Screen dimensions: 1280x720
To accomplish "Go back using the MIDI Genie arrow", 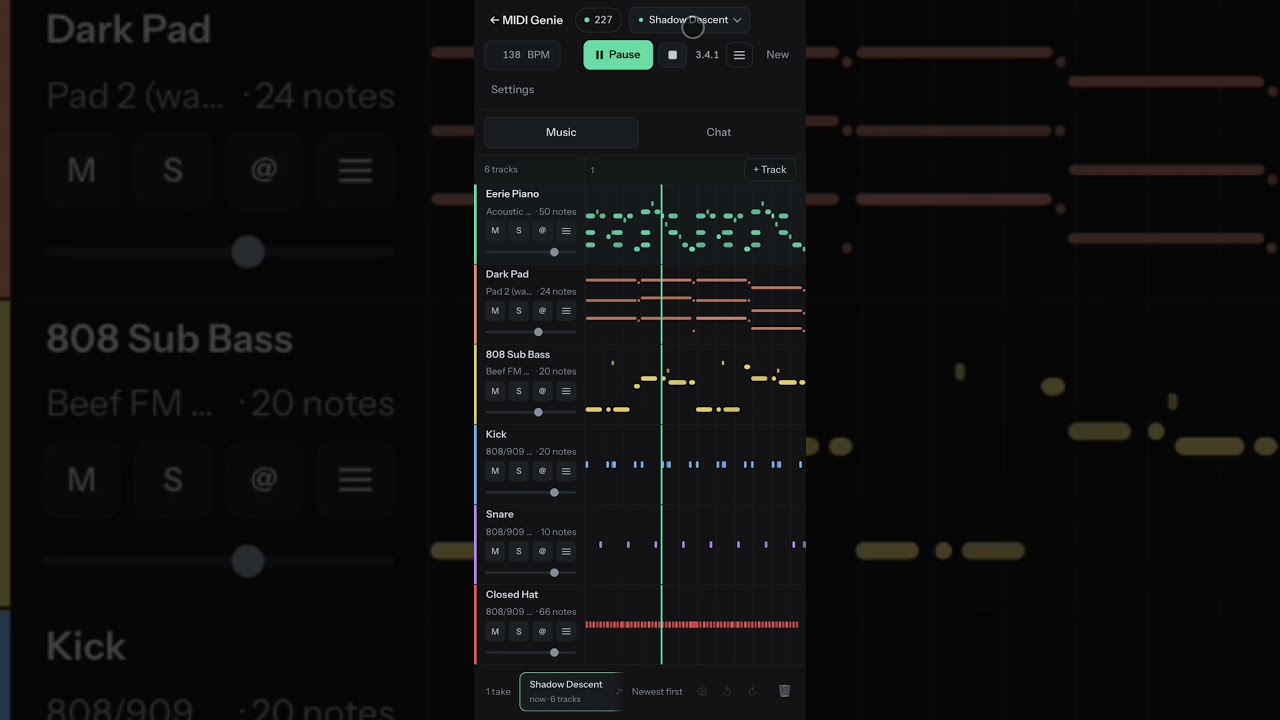I will [x=494, y=20].
